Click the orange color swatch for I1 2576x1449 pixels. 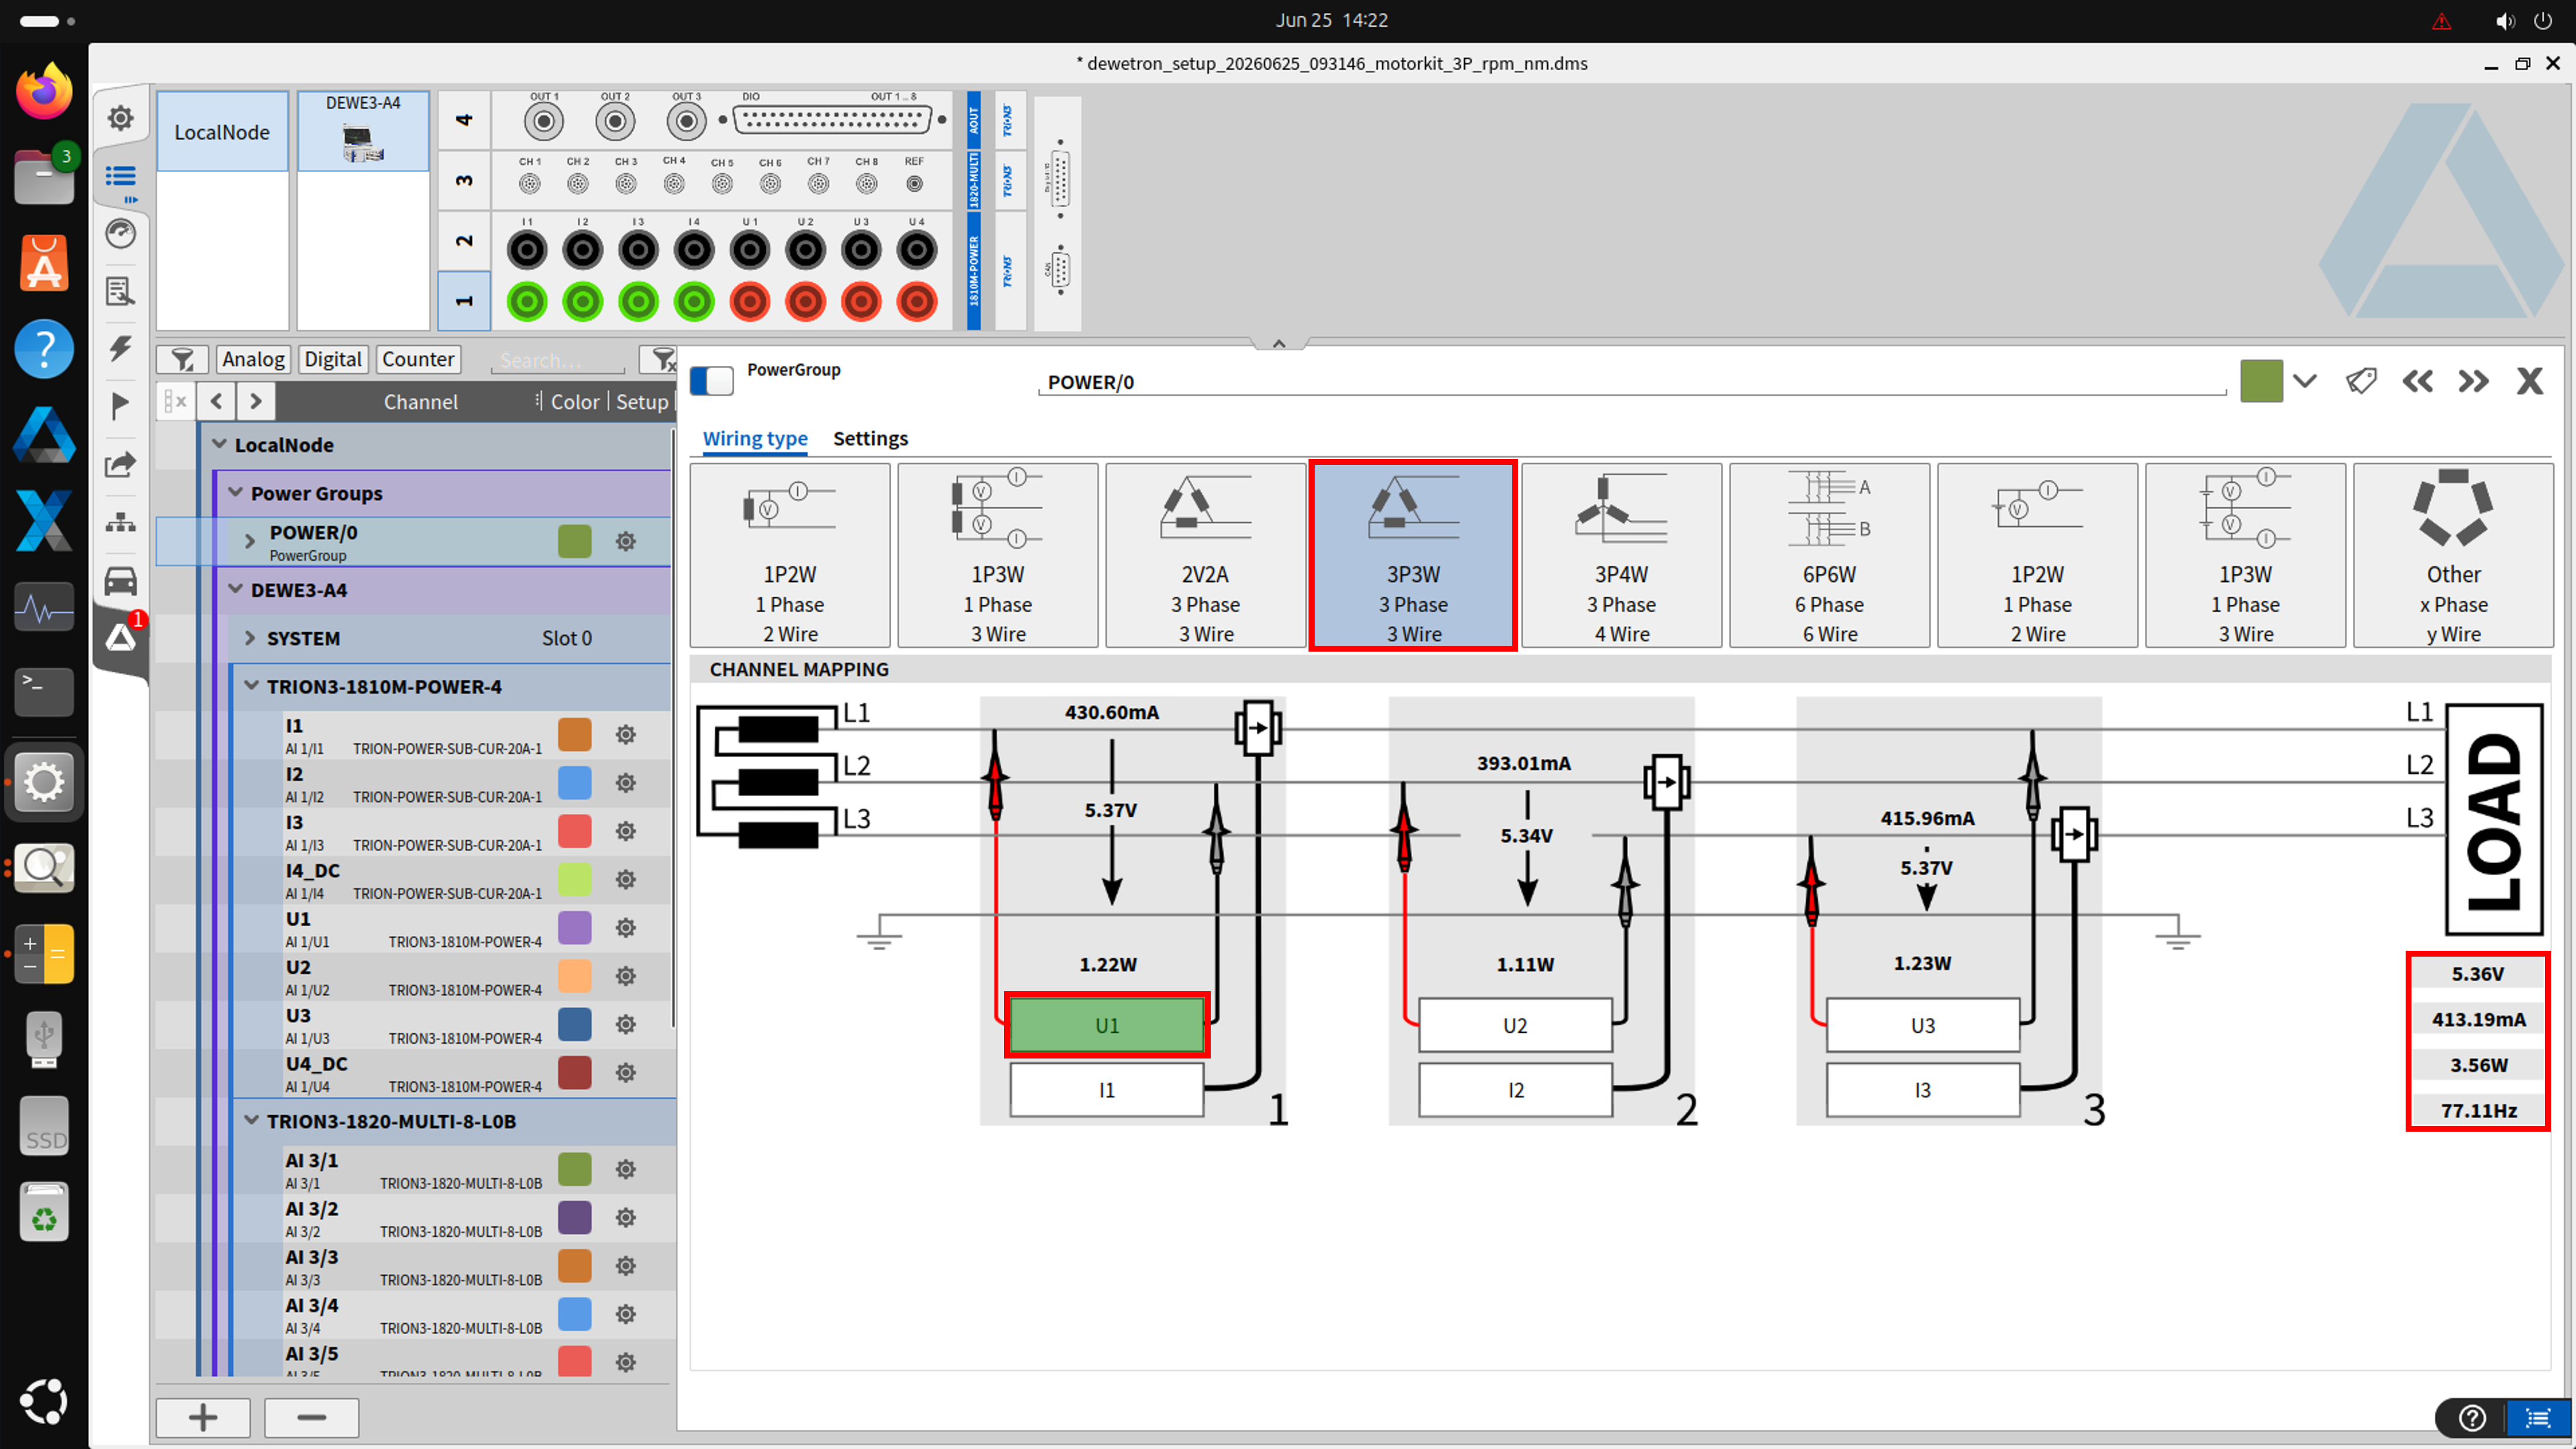pyautogui.click(x=575, y=734)
